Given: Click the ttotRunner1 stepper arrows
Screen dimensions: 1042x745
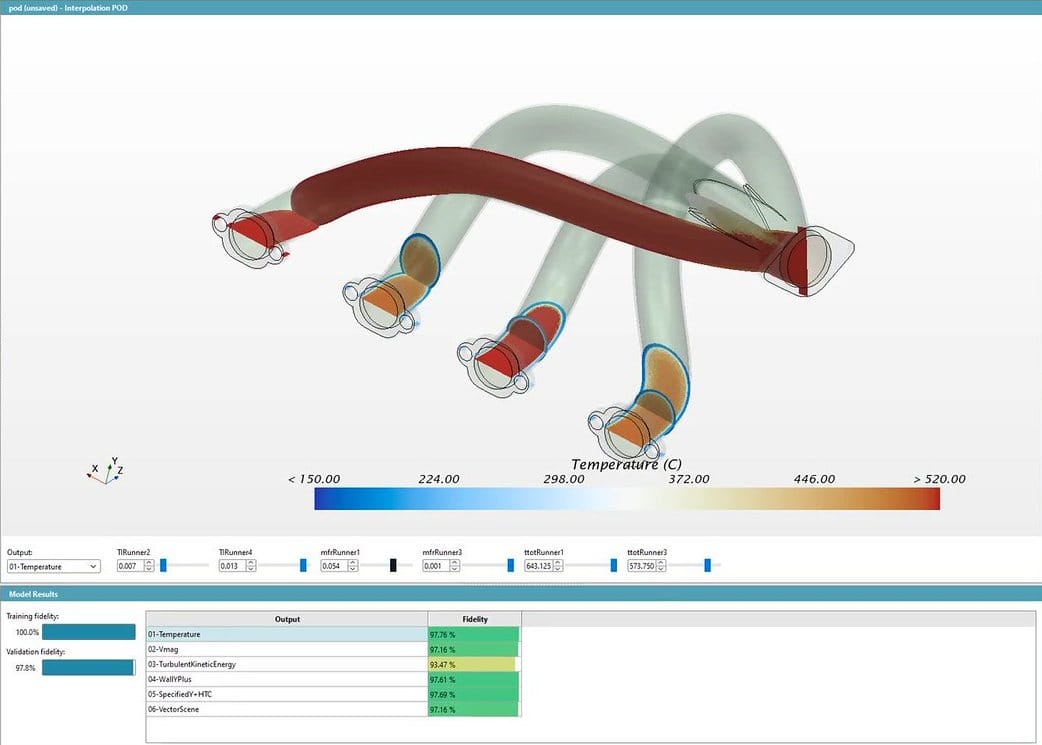Looking at the screenshot, I should [x=558, y=566].
